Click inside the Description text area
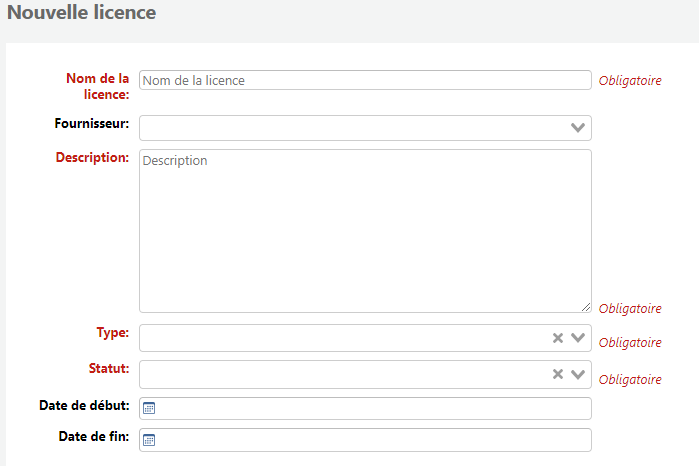Viewport: 699px width, 466px height. (365, 231)
